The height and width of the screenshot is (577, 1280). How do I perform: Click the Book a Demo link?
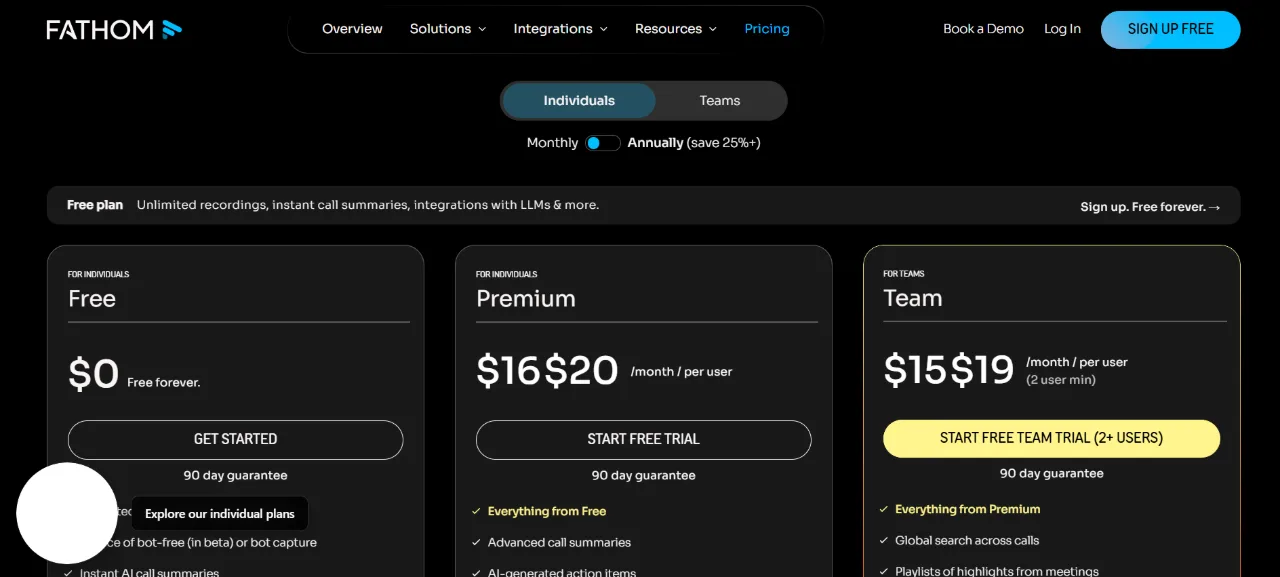click(983, 29)
